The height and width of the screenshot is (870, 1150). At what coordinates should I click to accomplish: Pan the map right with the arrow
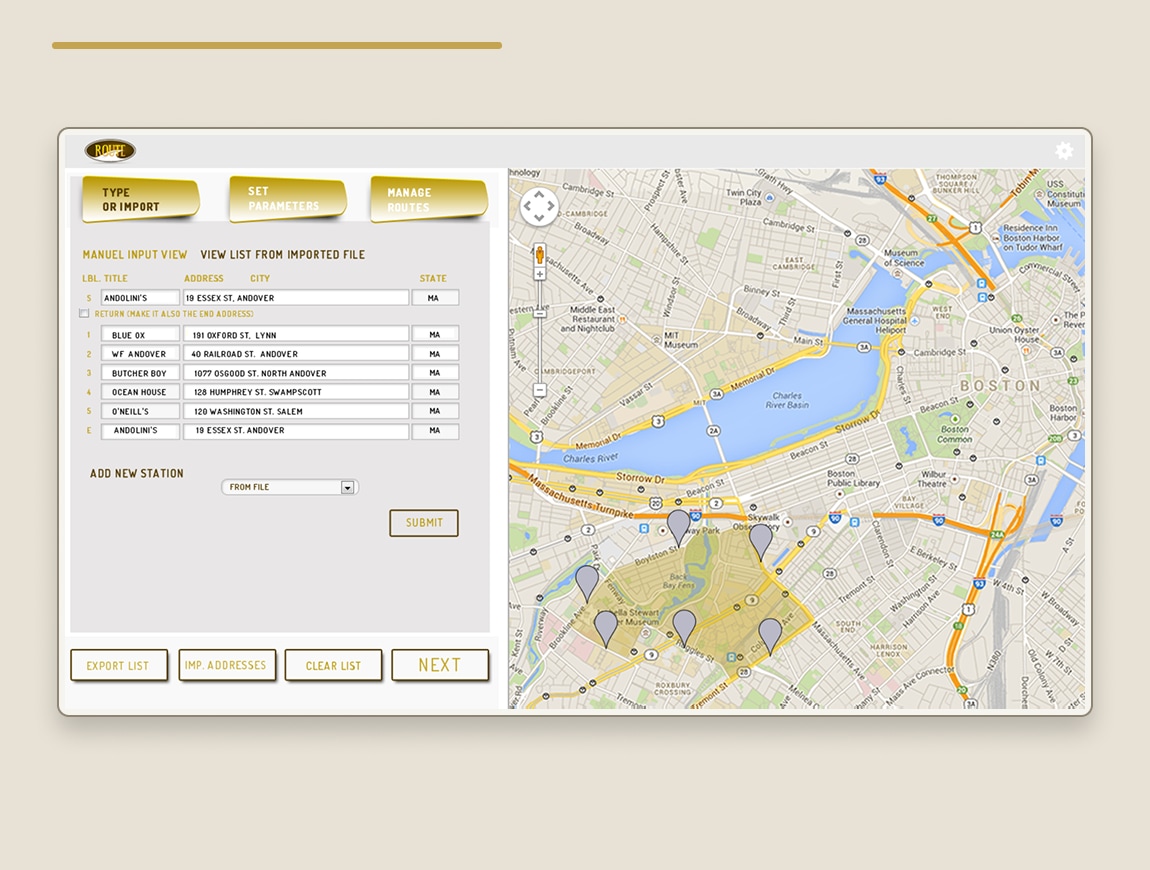point(552,206)
